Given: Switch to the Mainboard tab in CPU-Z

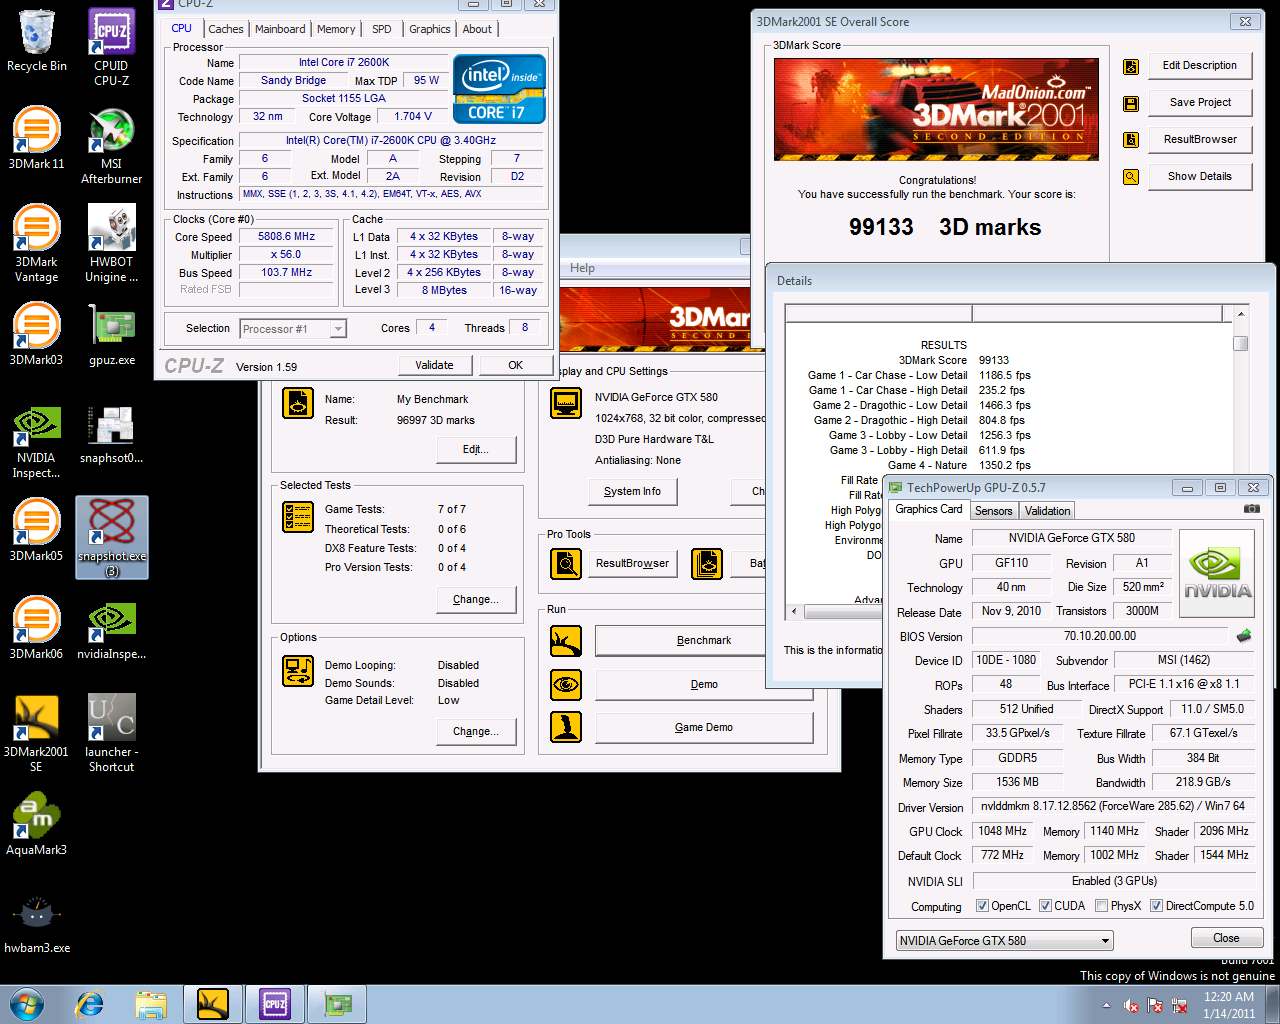Looking at the screenshot, I should click(x=280, y=30).
